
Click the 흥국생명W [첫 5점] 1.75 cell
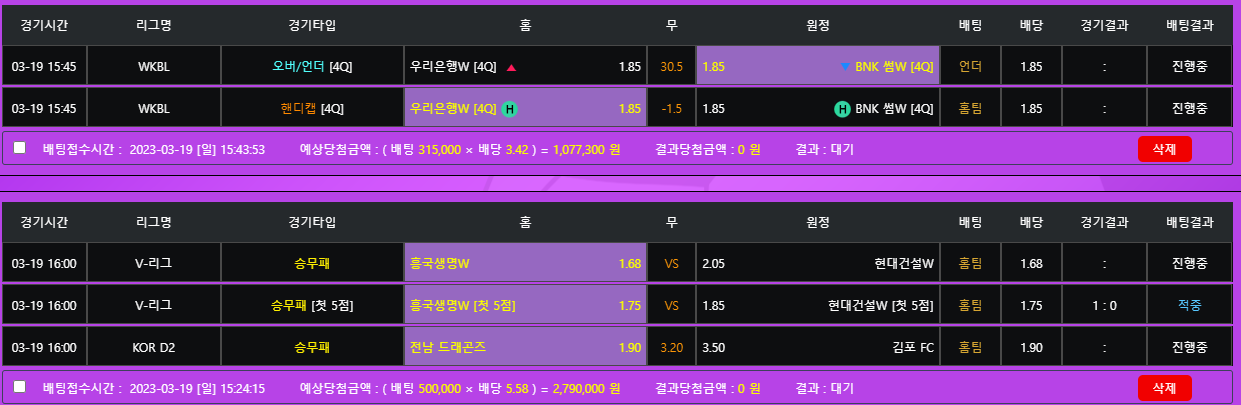(525, 306)
